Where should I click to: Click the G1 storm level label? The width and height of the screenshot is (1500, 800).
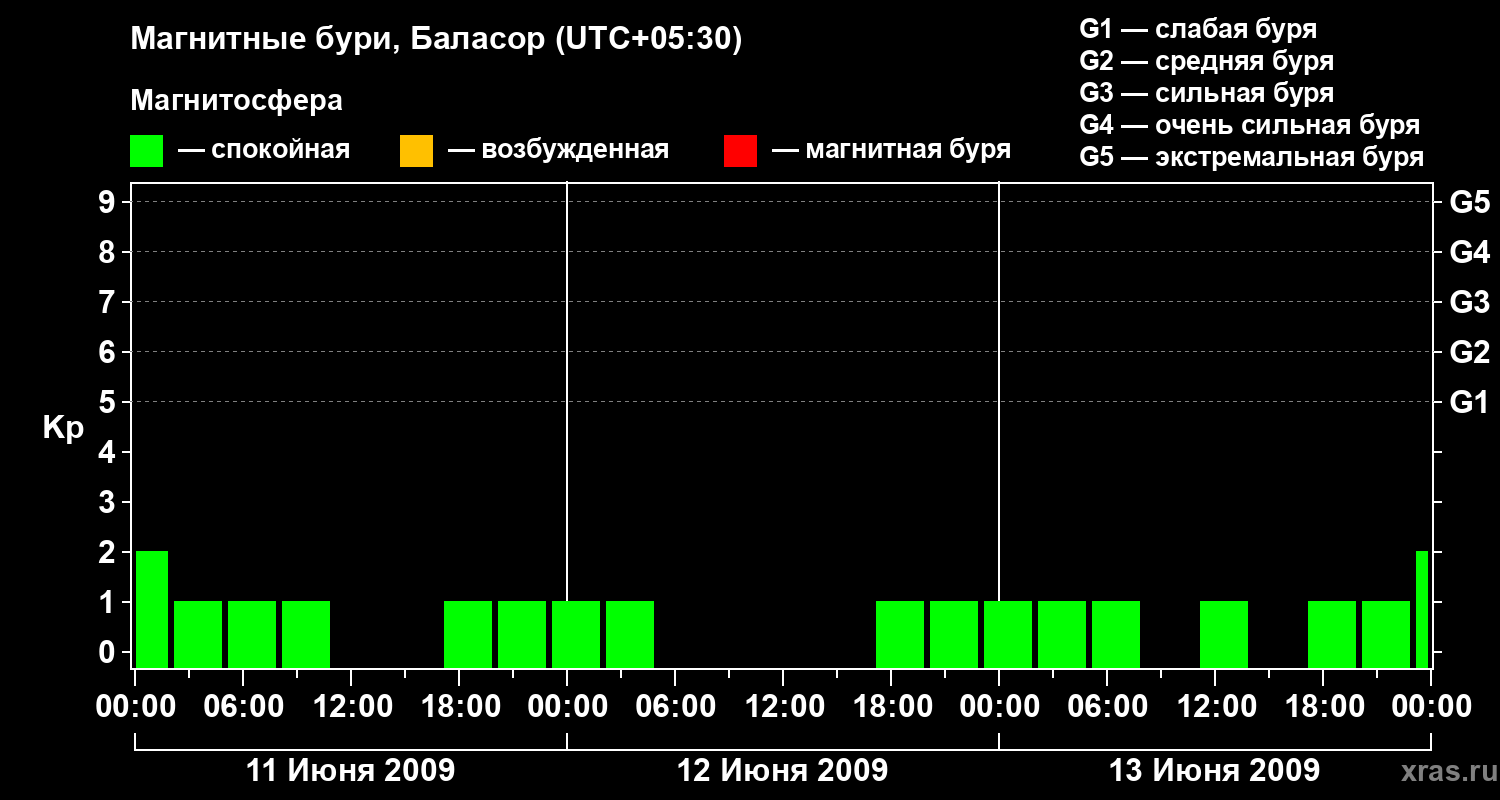1469,402
